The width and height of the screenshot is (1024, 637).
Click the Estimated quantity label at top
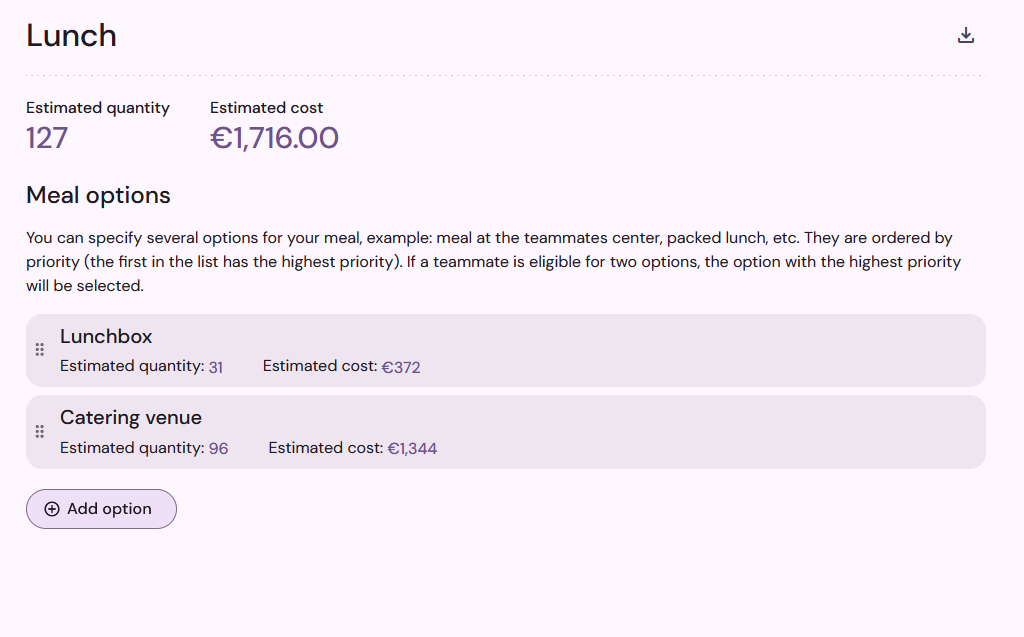point(98,108)
